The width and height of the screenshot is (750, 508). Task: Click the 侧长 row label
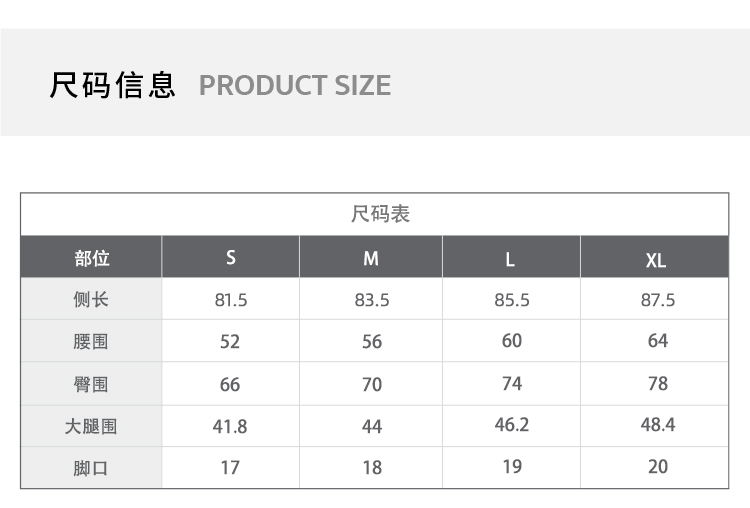91,300
